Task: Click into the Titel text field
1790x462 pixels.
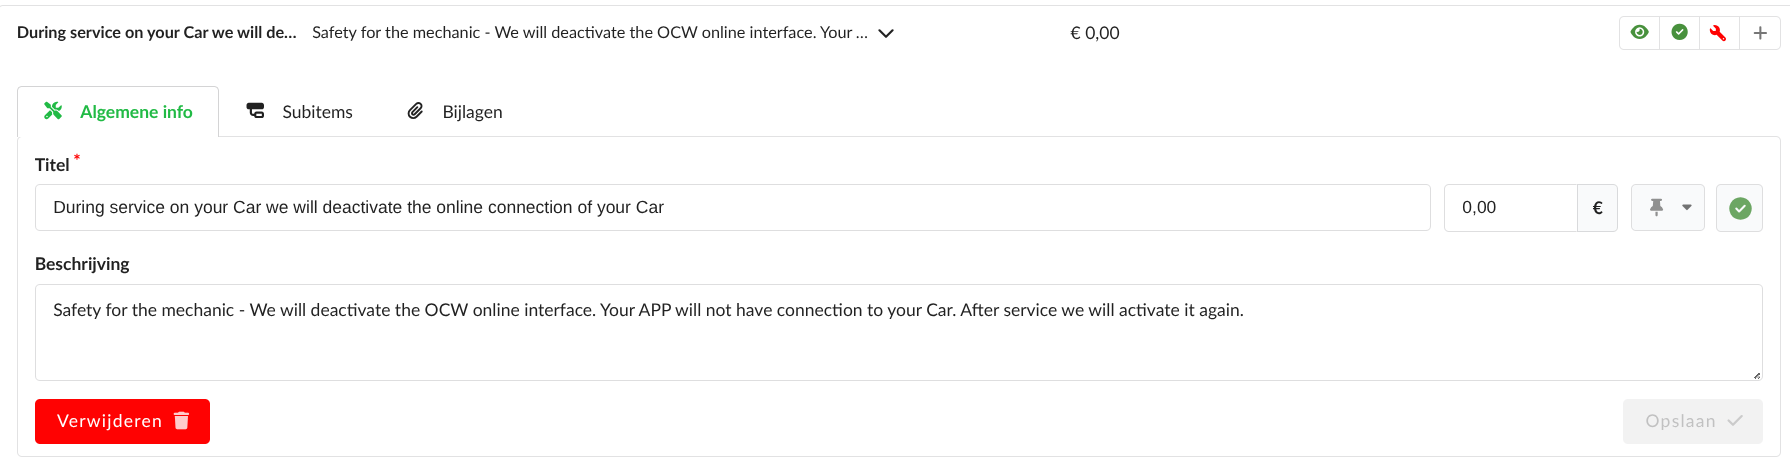Action: click(732, 208)
